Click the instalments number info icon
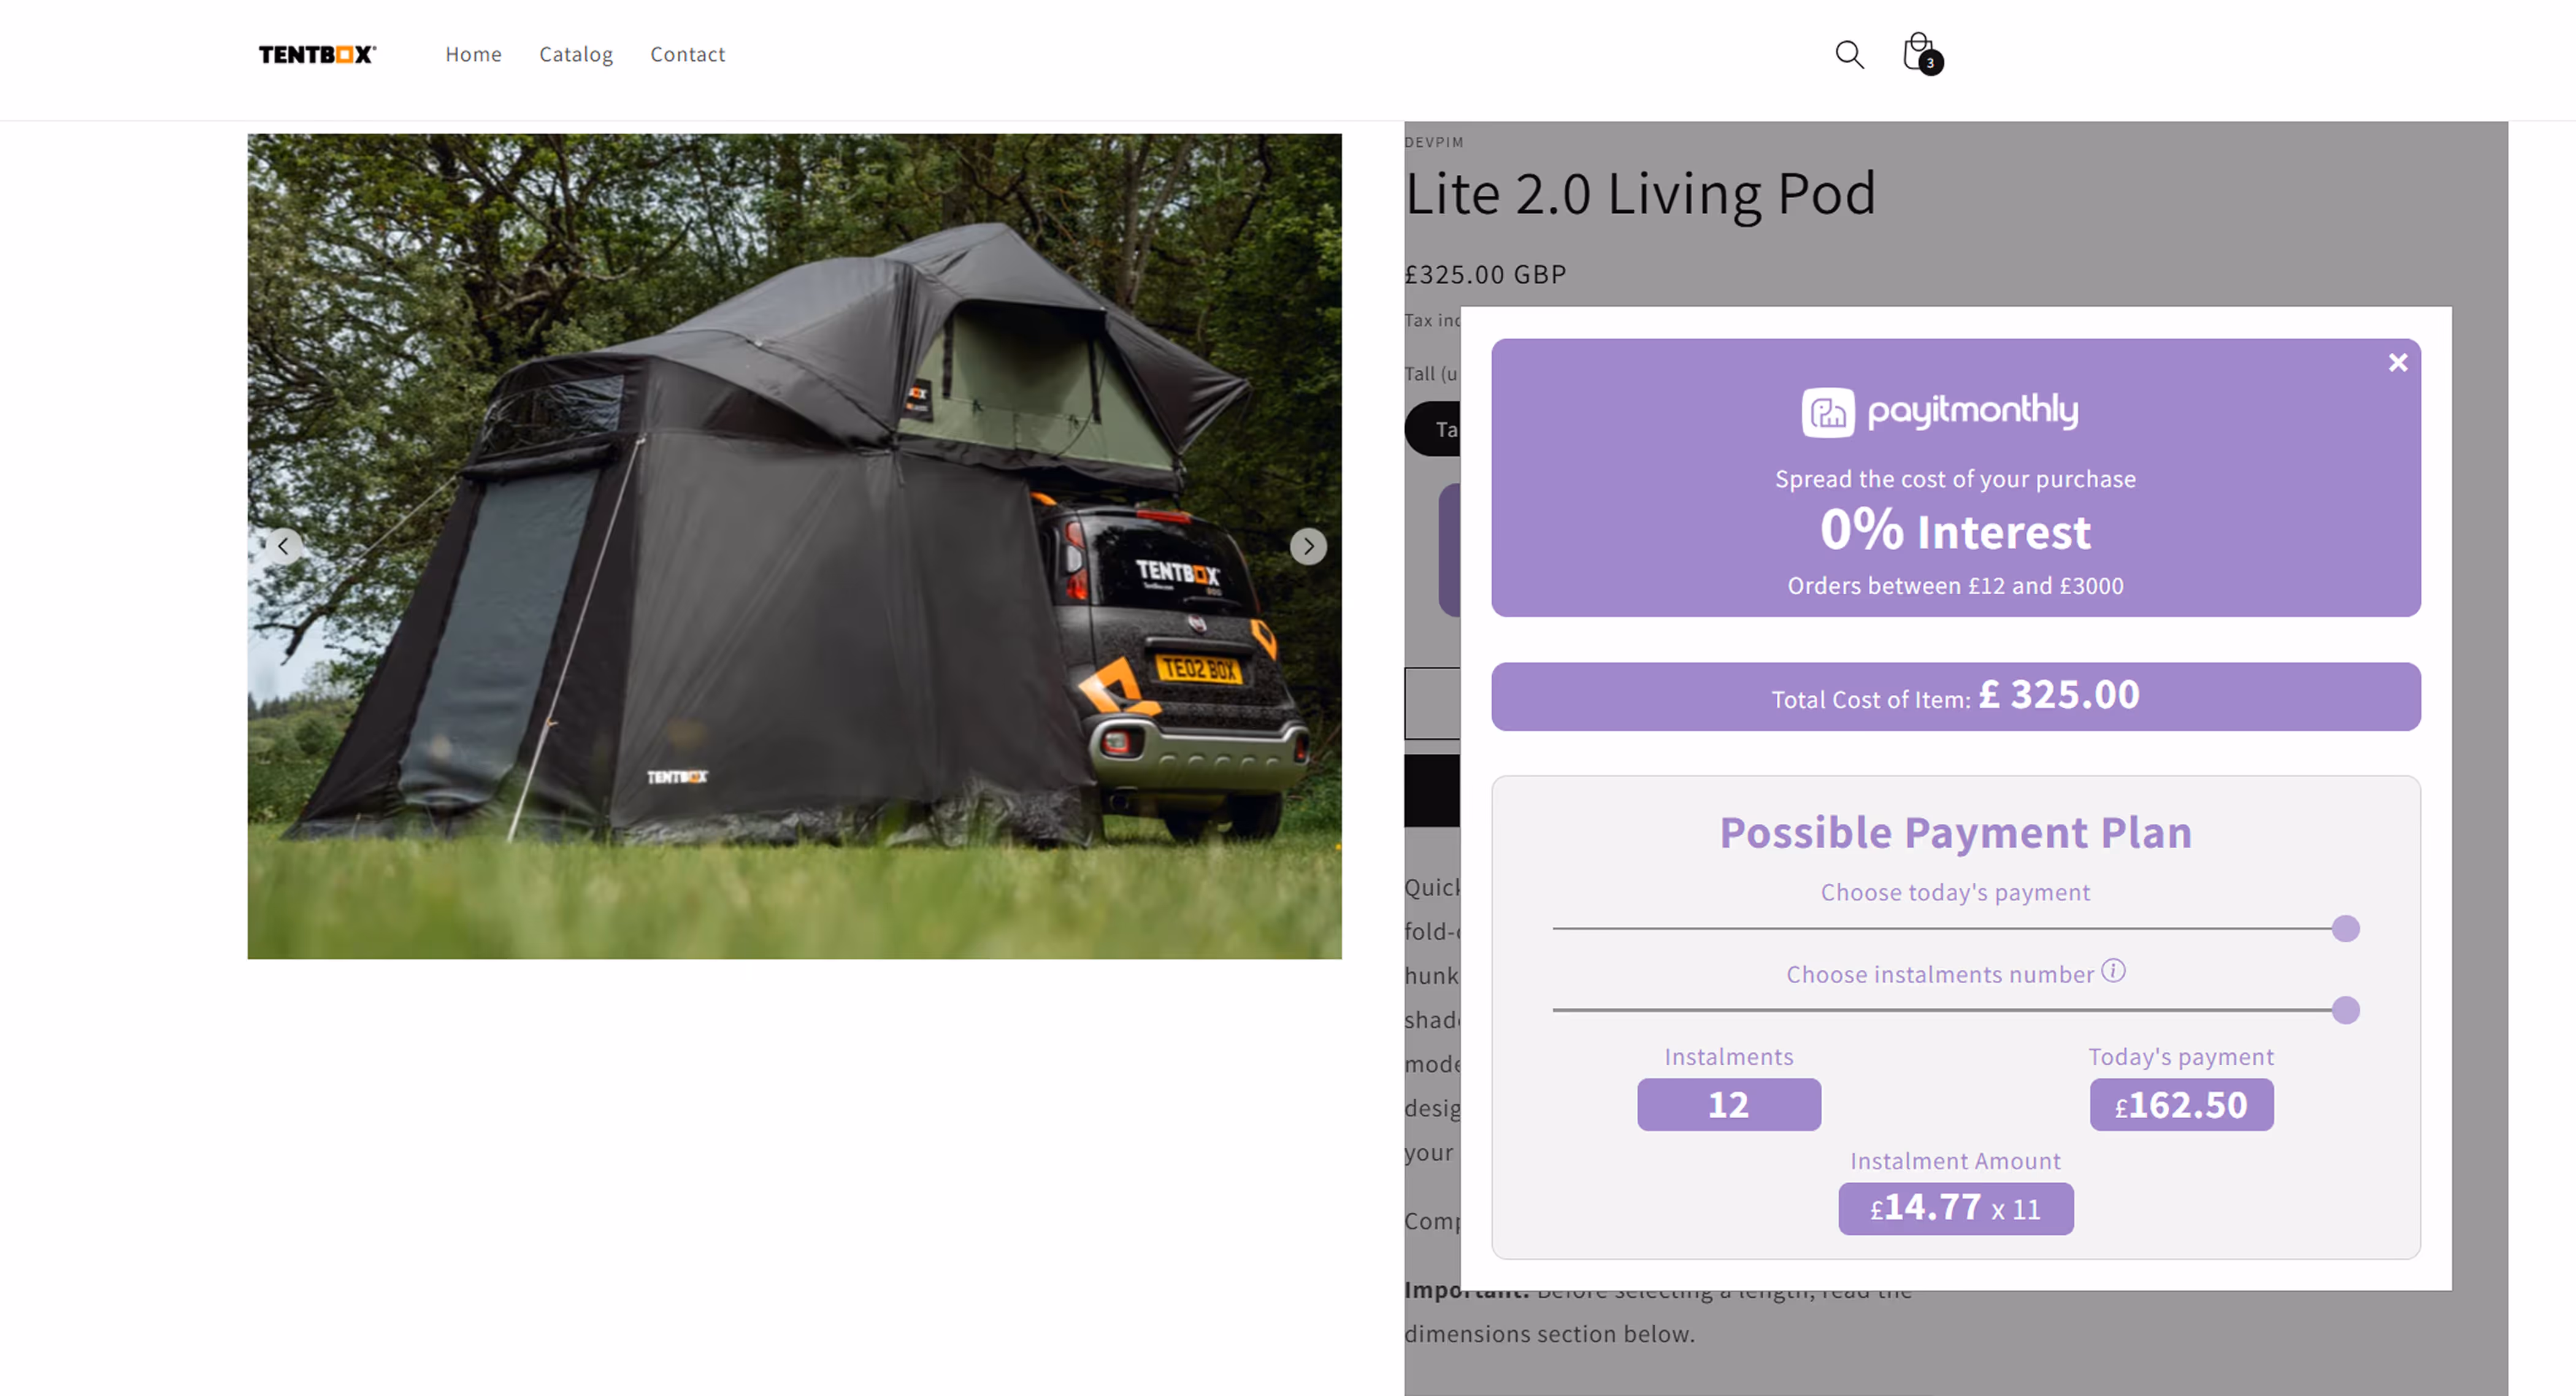Screen dimensions: 2576x1396 pos(2113,970)
